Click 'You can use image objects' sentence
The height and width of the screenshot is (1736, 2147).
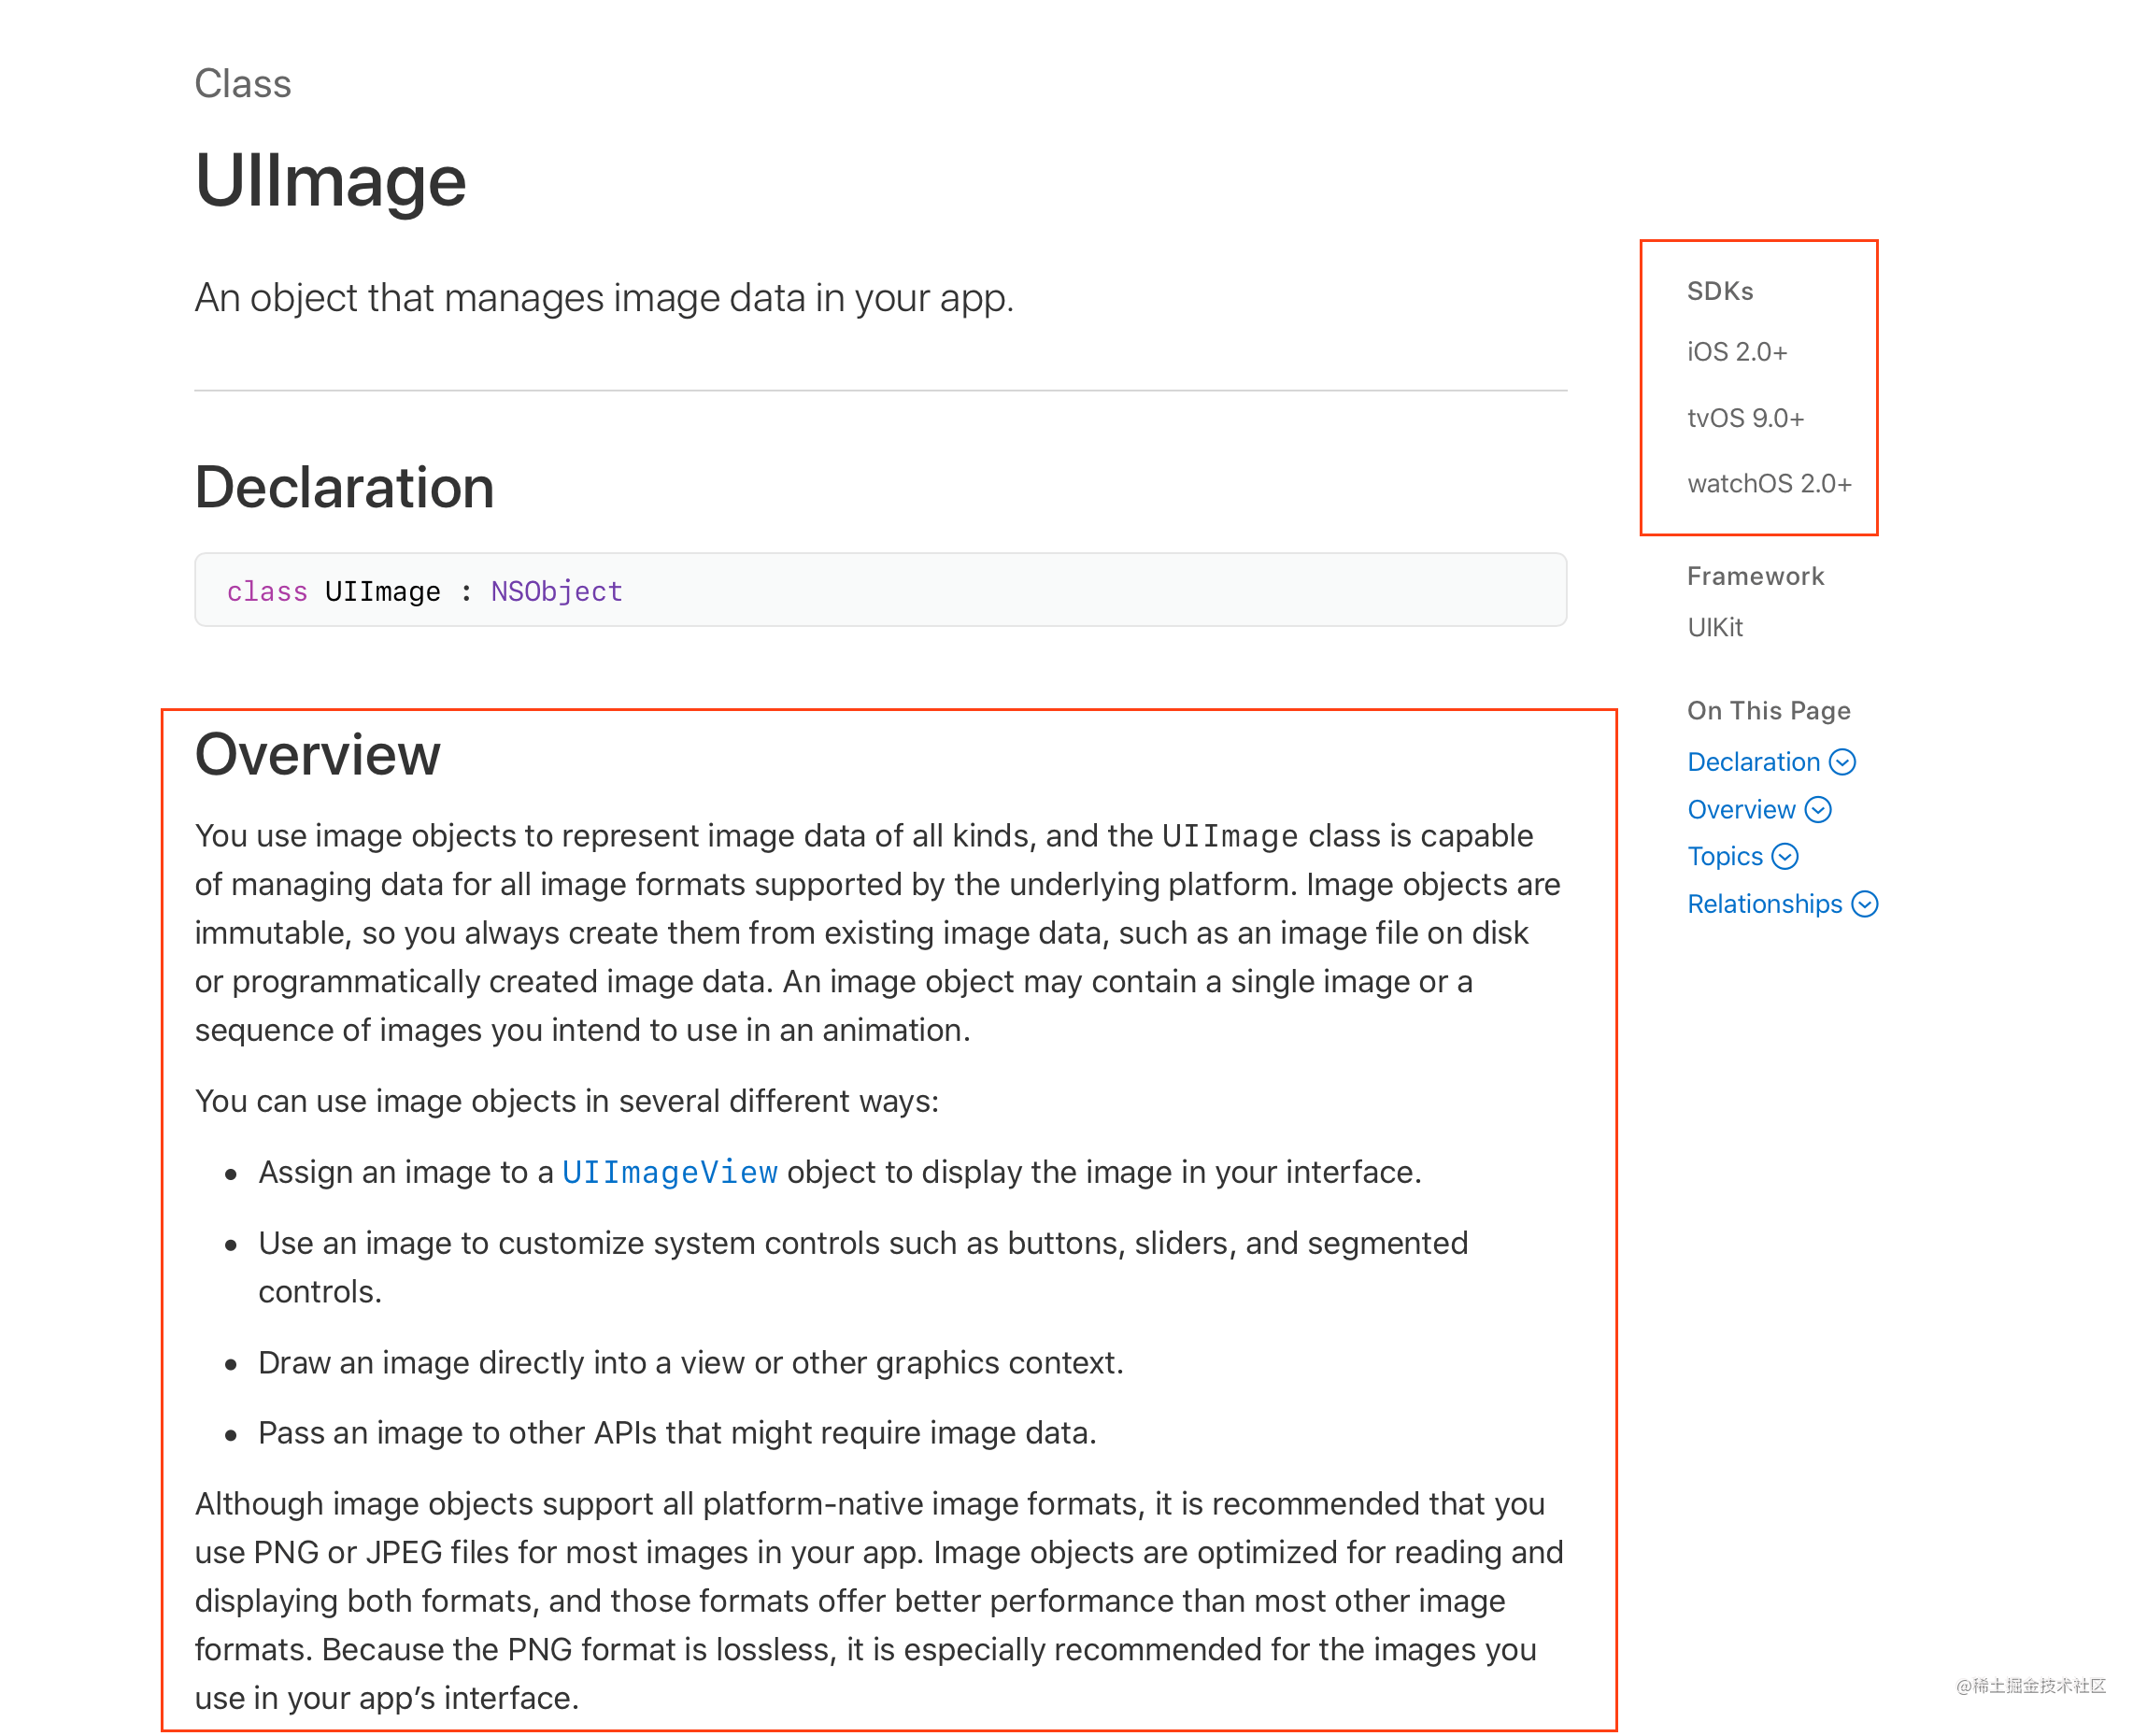coord(566,1101)
